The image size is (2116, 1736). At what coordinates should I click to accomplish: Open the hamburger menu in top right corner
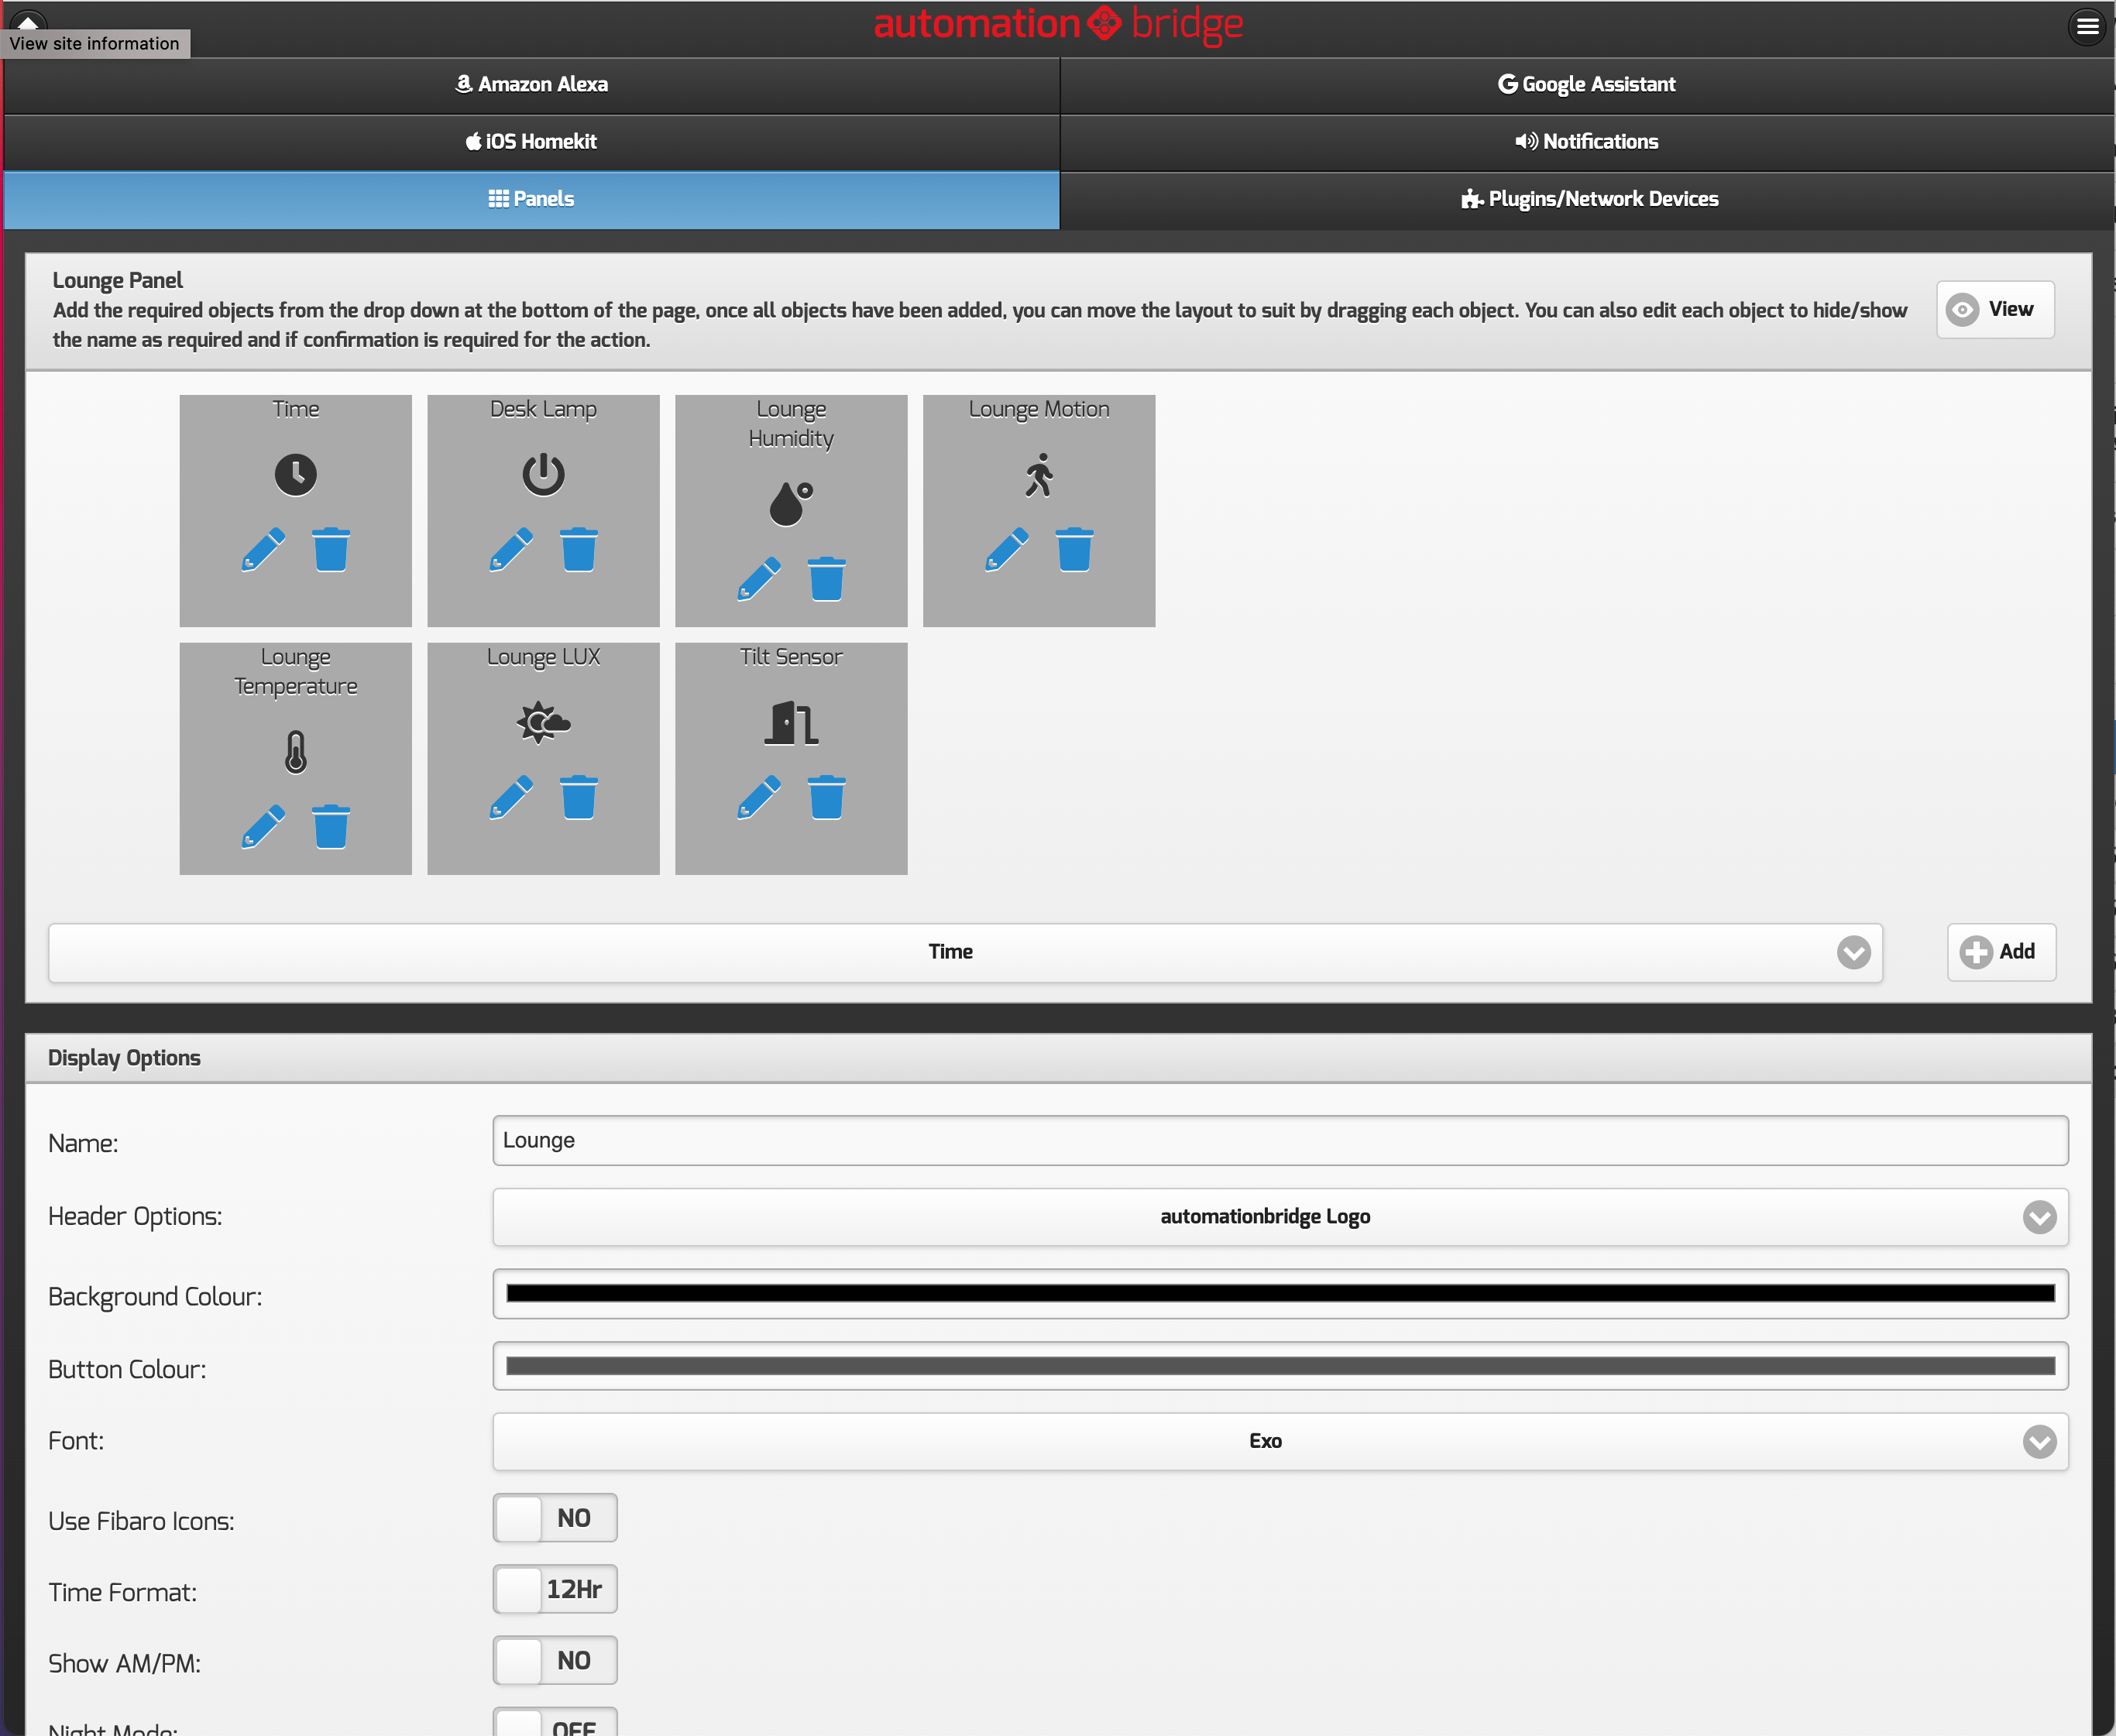tap(2087, 26)
